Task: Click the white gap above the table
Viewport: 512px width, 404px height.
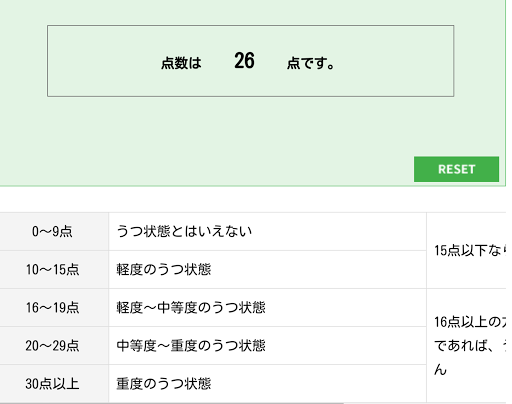Action: 253,199
